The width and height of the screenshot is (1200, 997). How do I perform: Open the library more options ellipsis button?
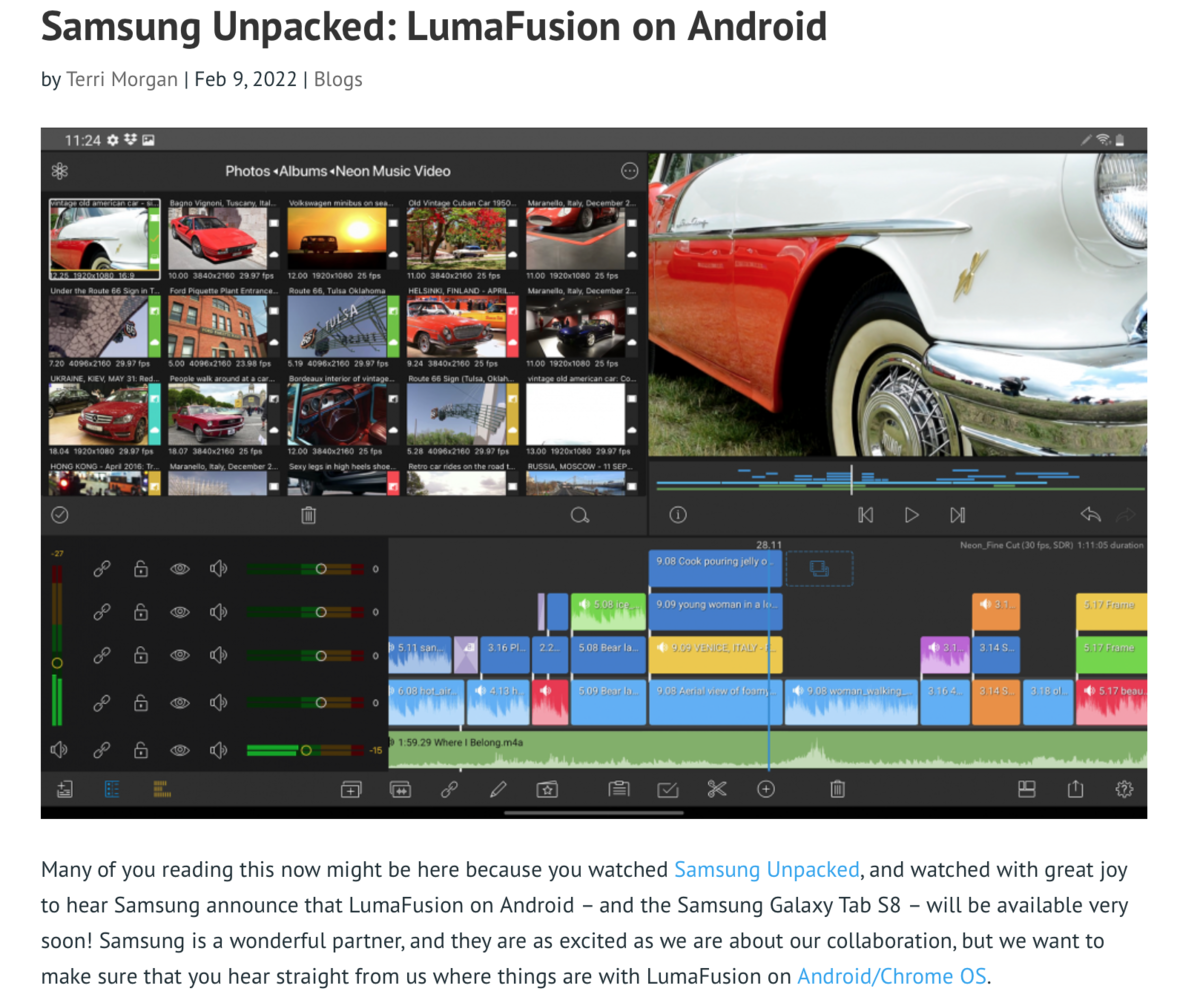click(630, 171)
